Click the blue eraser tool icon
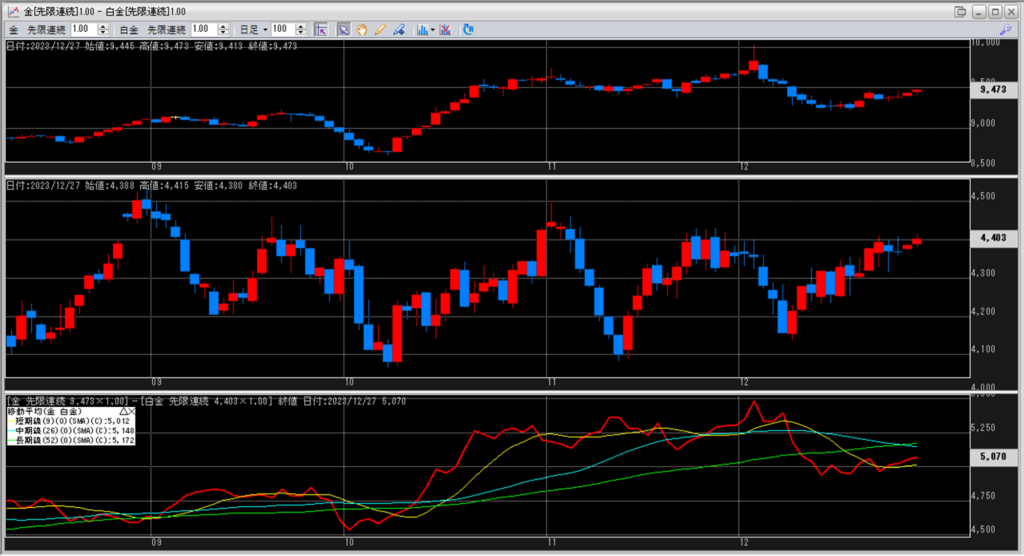This screenshot has width=1024, height=556. coord(398,30)
